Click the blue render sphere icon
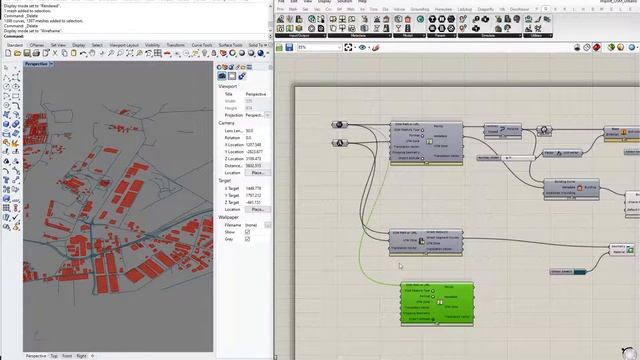Image resolution: width=640 pixels, height=360 pixels. click(261, 53)
